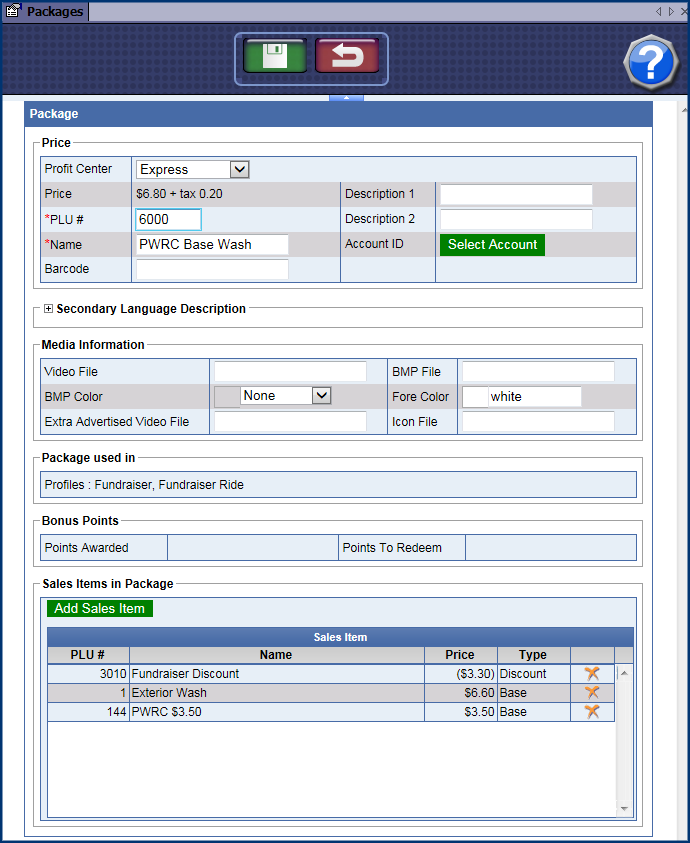
Task: Delete the Fundraiser Discount sales item
Action: point(592,674)
